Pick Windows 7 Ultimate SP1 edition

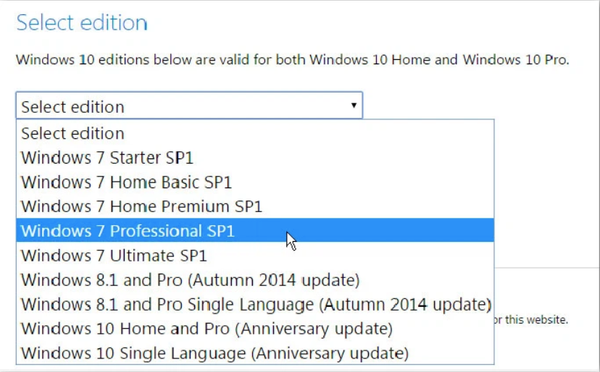(x=255, y=255)
